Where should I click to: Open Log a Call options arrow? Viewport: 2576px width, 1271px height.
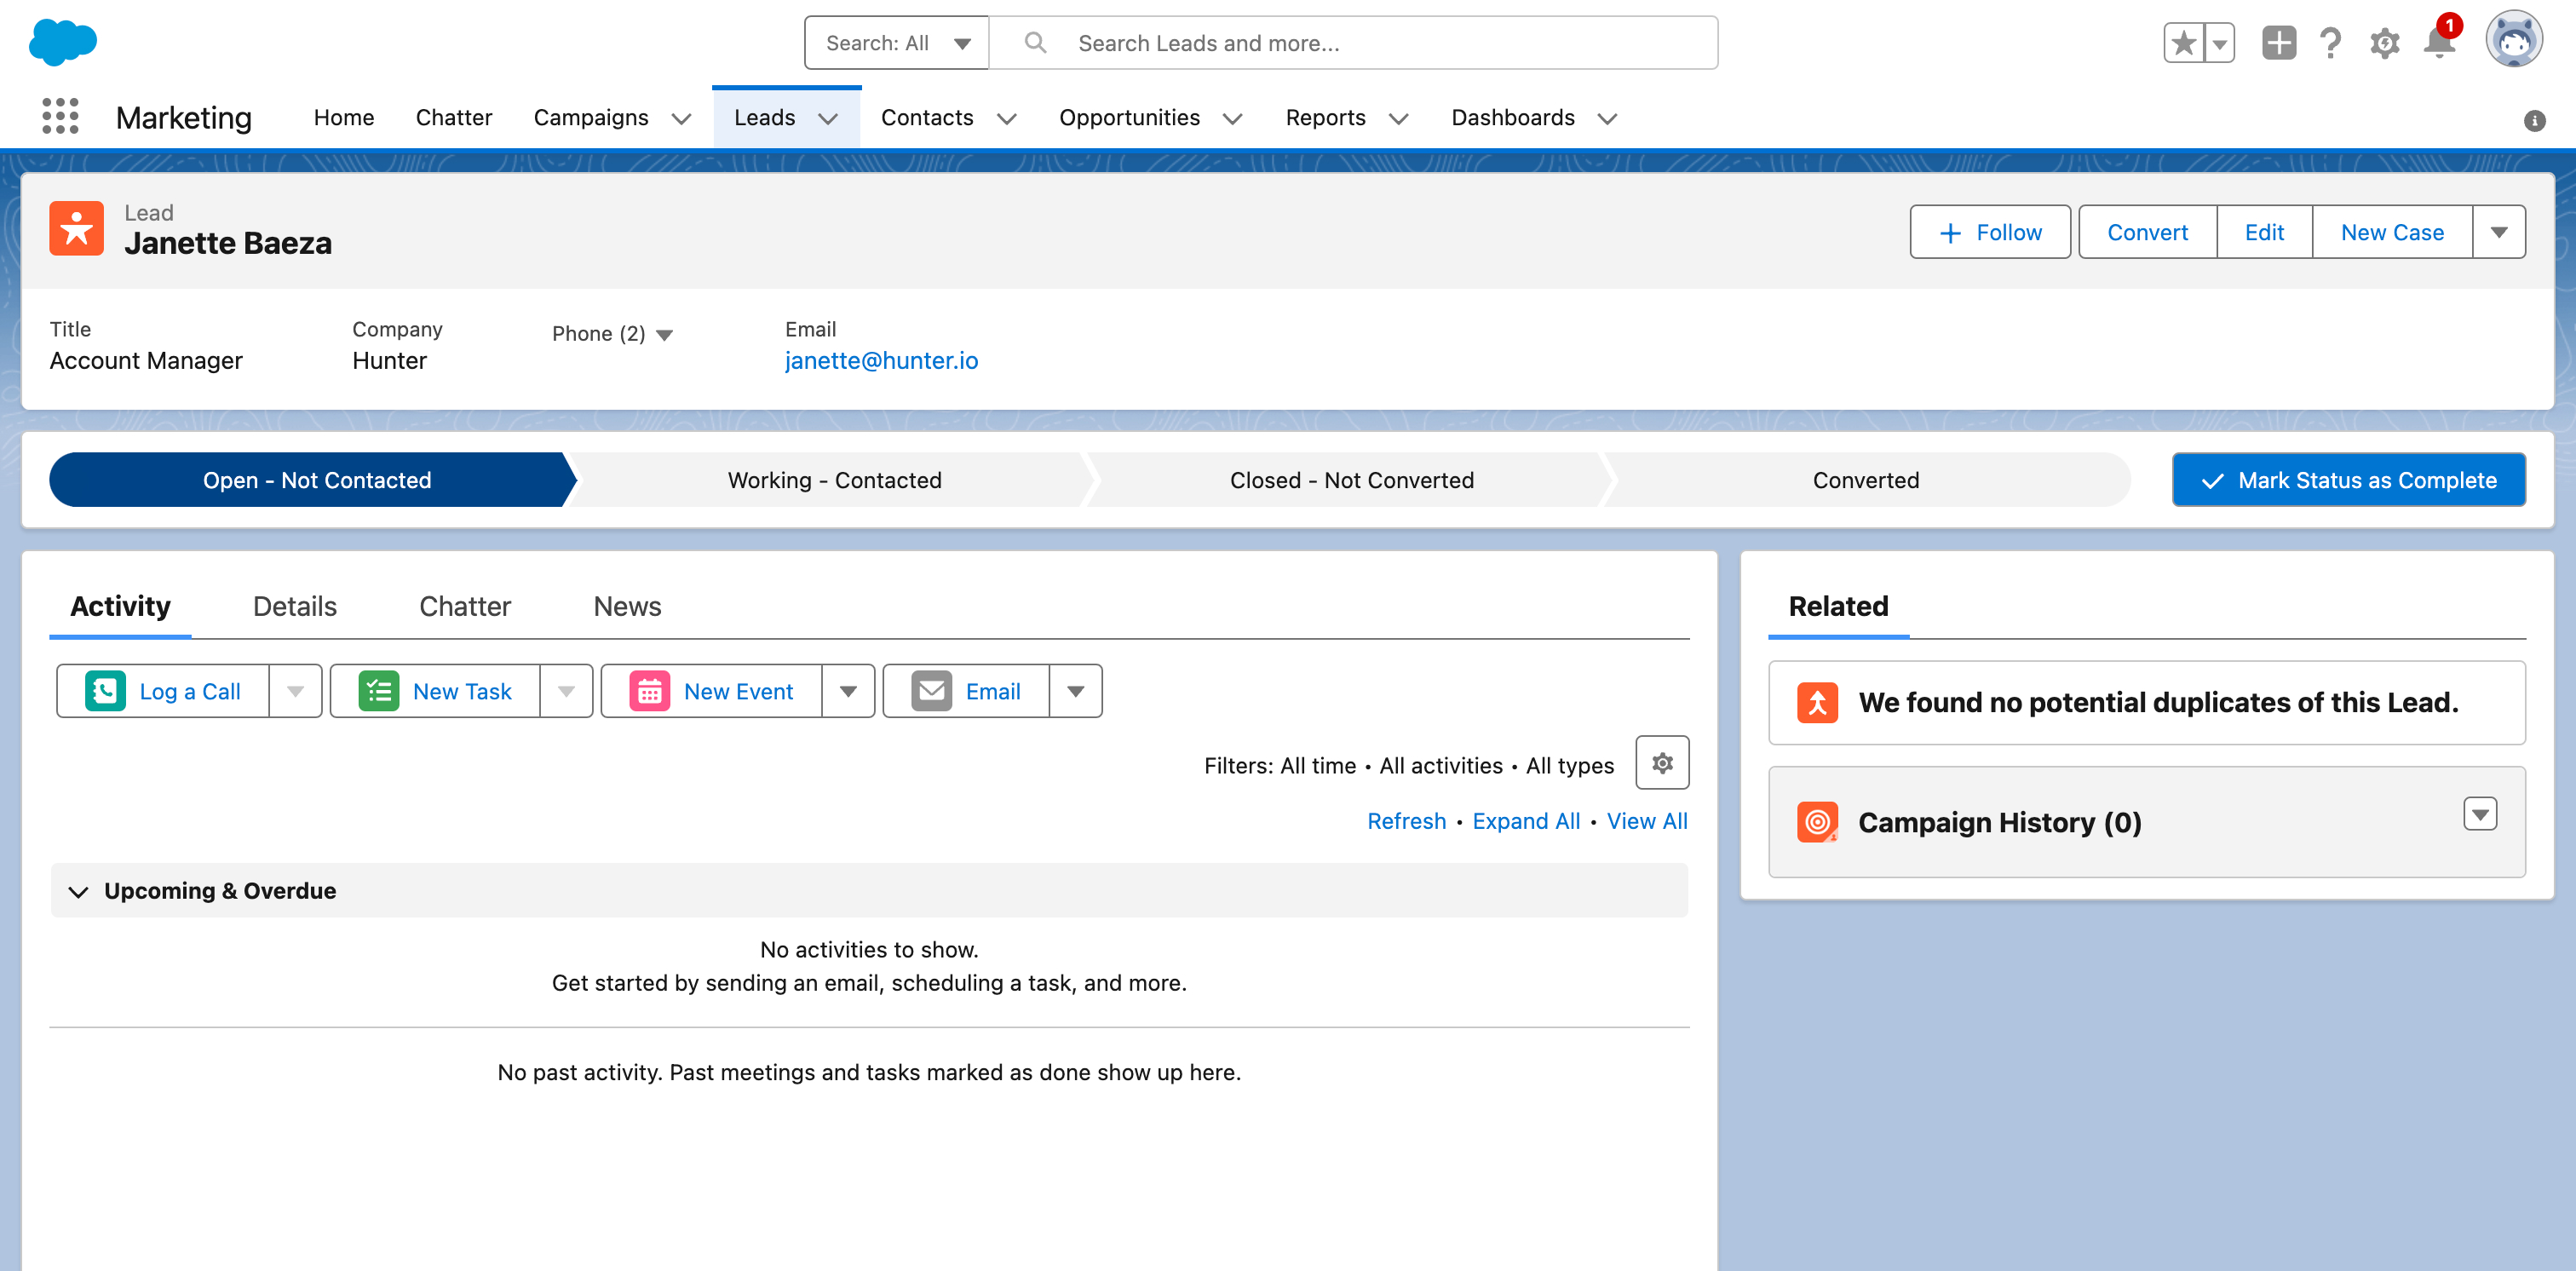(295, 691)
